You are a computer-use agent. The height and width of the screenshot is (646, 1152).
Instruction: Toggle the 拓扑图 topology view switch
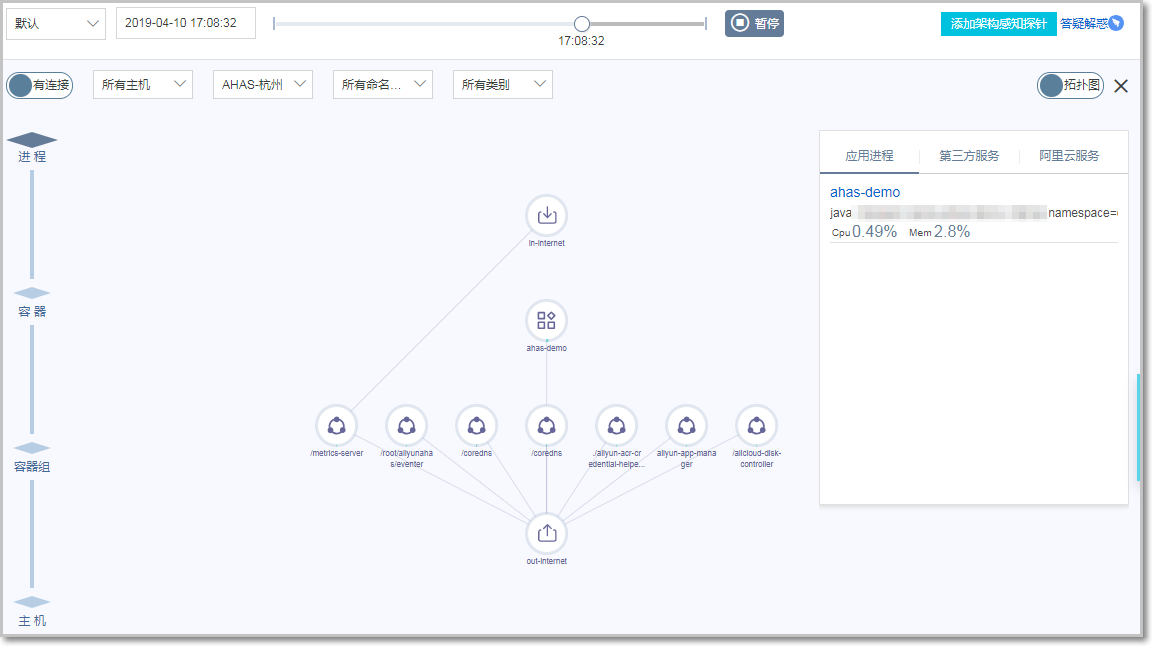1070,85
